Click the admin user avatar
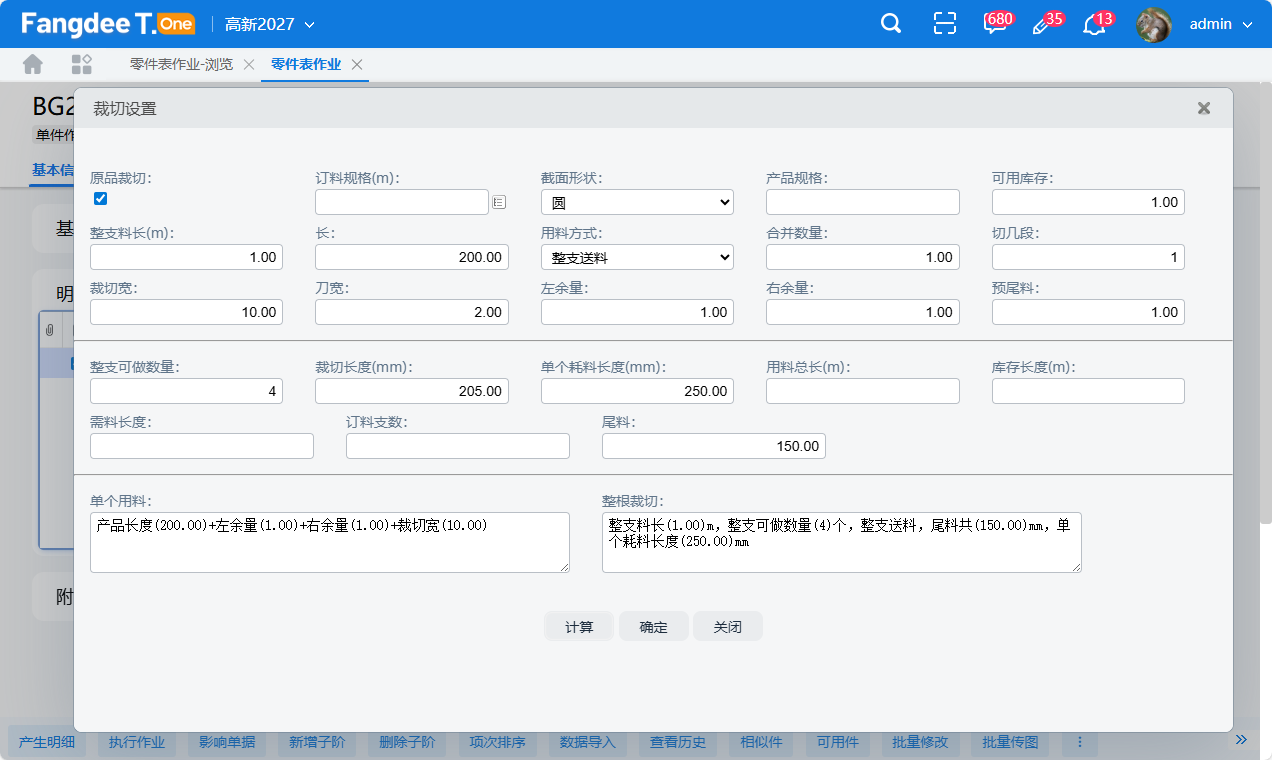 (1153, 24)
